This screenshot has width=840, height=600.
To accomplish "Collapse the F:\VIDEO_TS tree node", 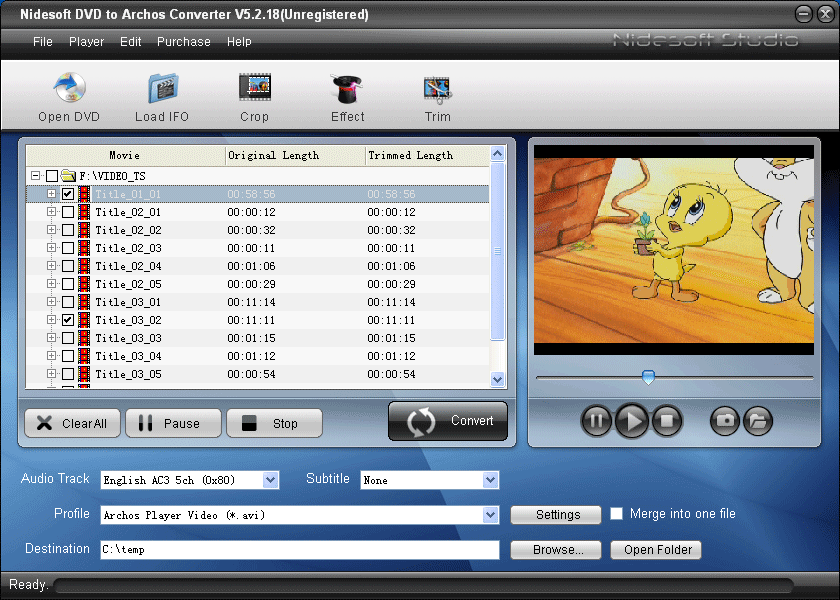I will click(x=35, y=176).
